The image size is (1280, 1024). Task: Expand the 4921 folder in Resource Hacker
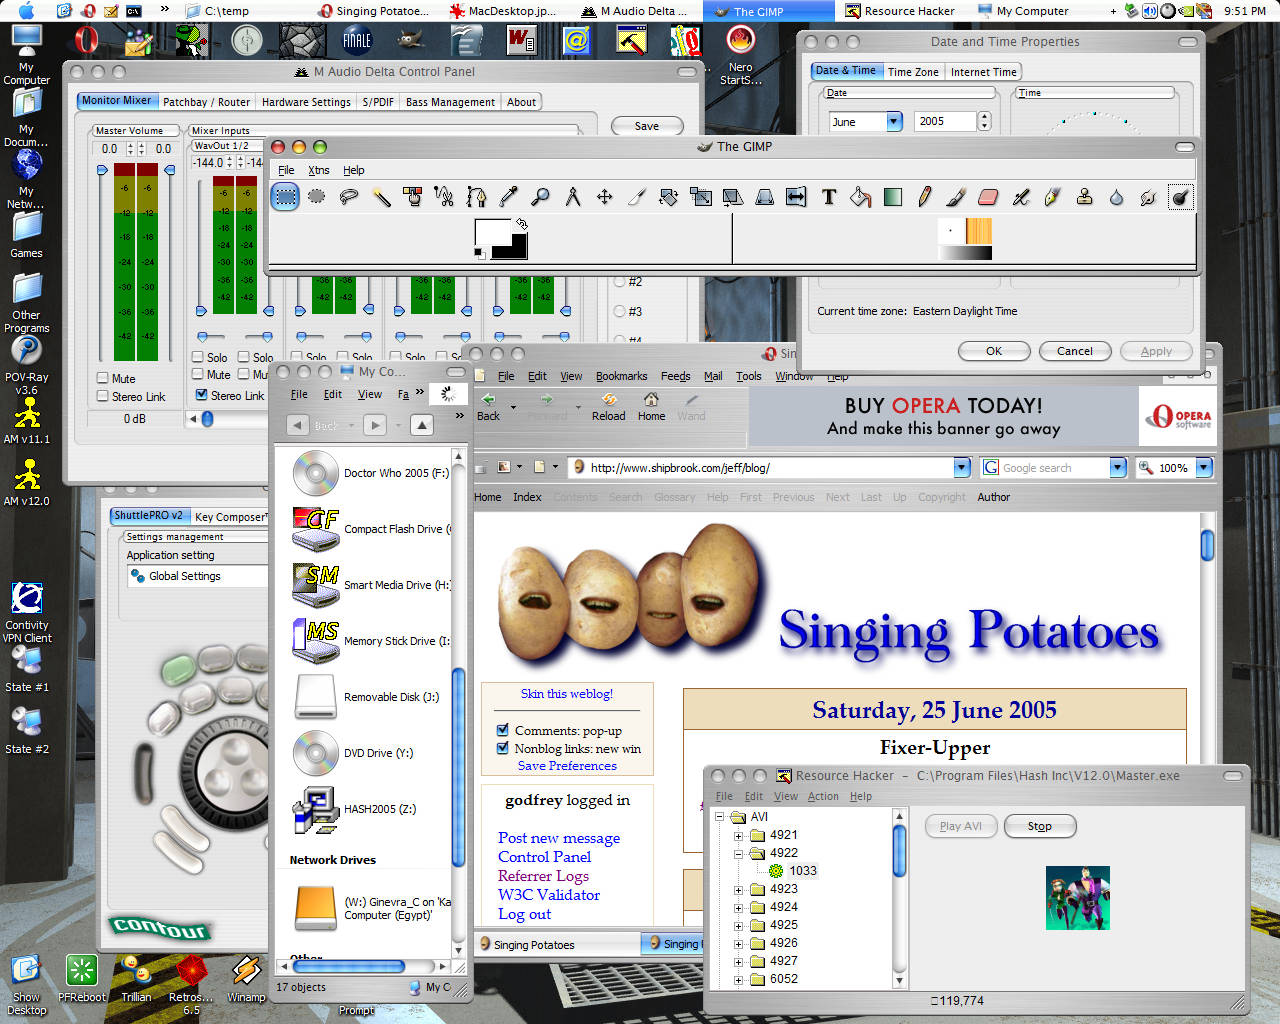(738, 835)
